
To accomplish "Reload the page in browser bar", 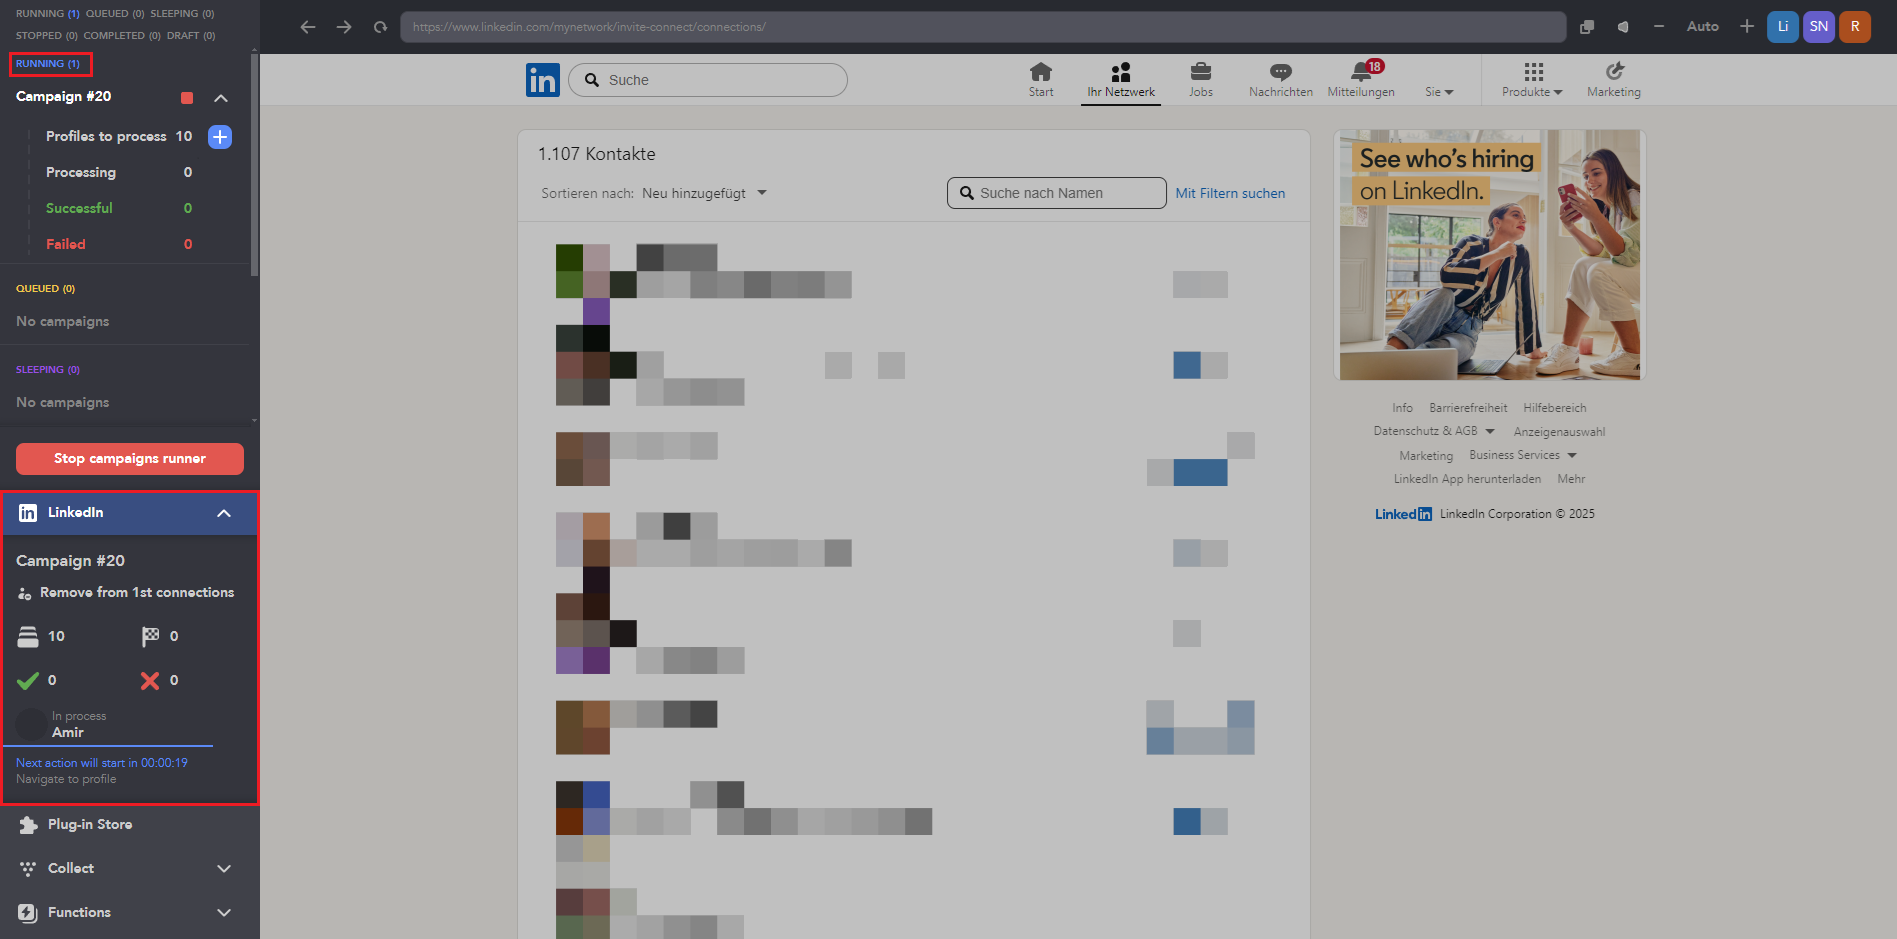I will tap(380, 27).
